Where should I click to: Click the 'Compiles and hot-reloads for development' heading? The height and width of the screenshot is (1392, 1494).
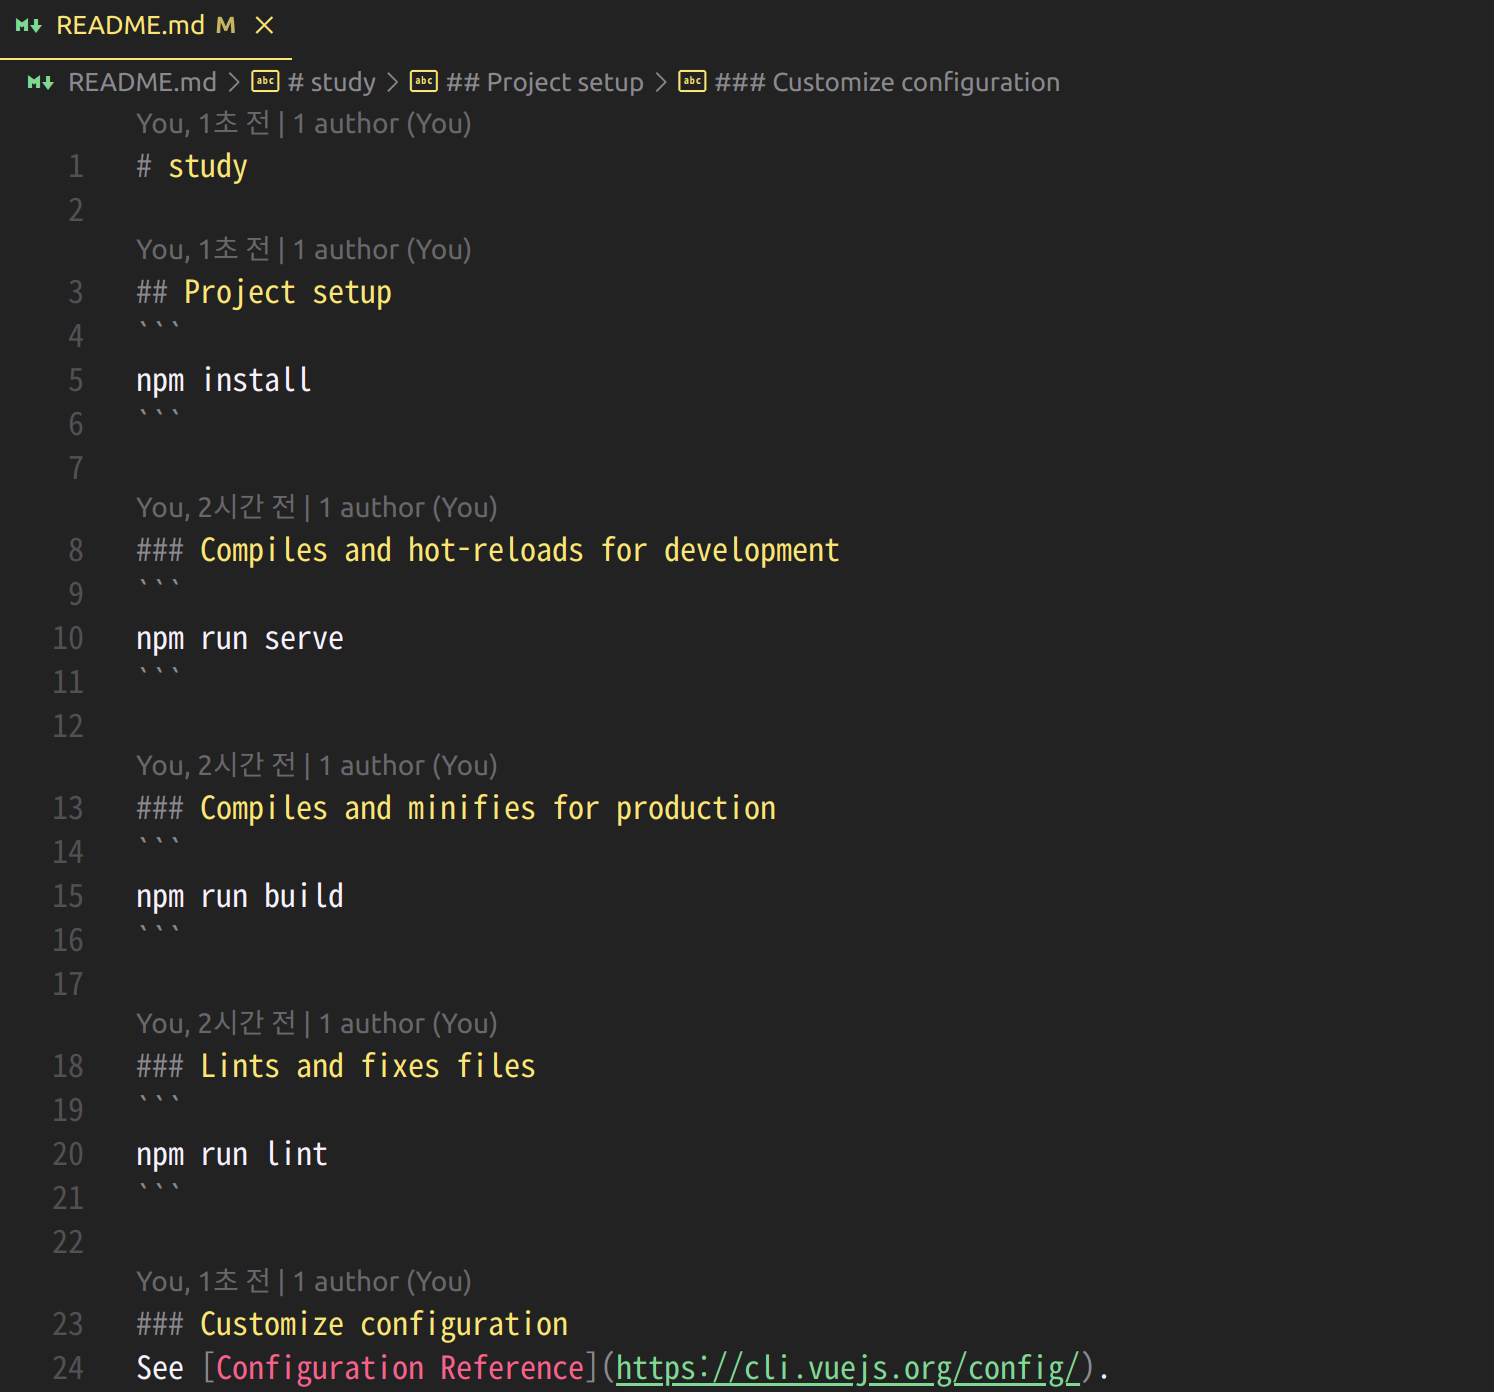point(488,550)
